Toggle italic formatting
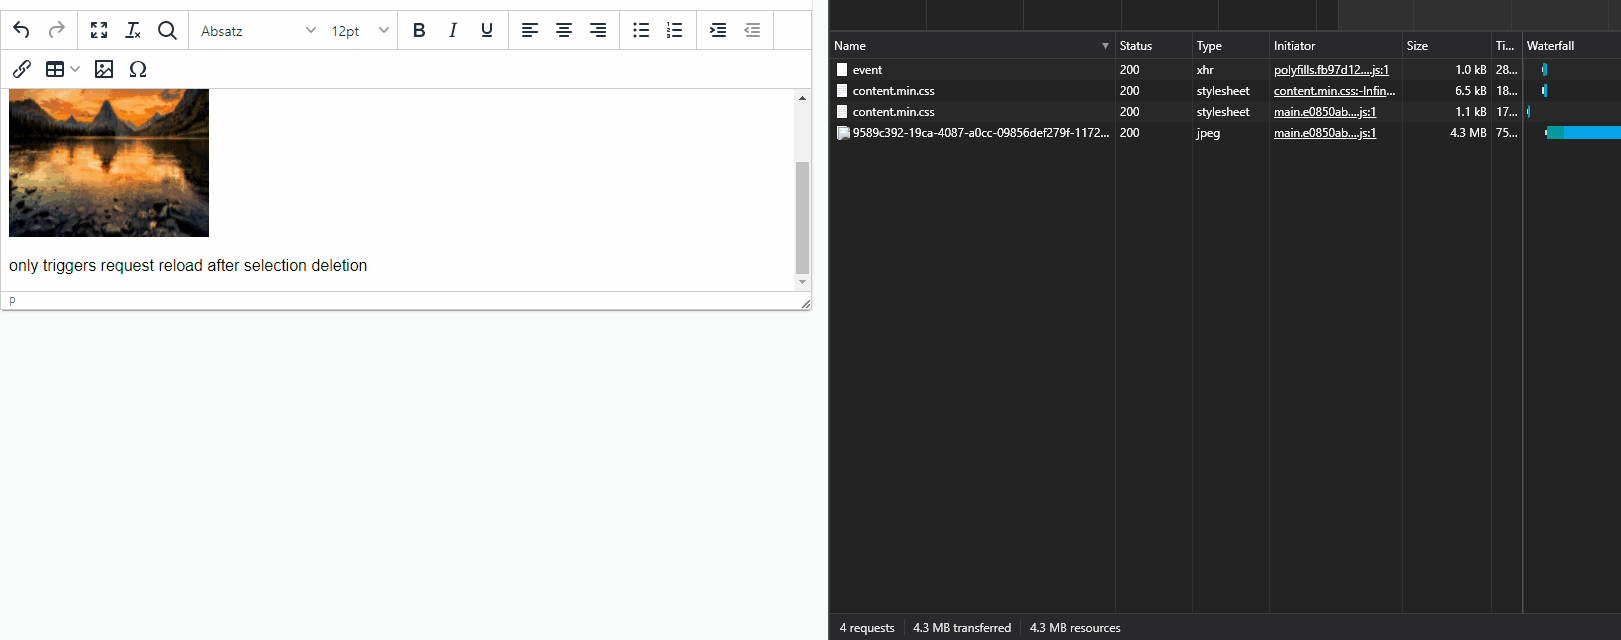 coord(453,30)
